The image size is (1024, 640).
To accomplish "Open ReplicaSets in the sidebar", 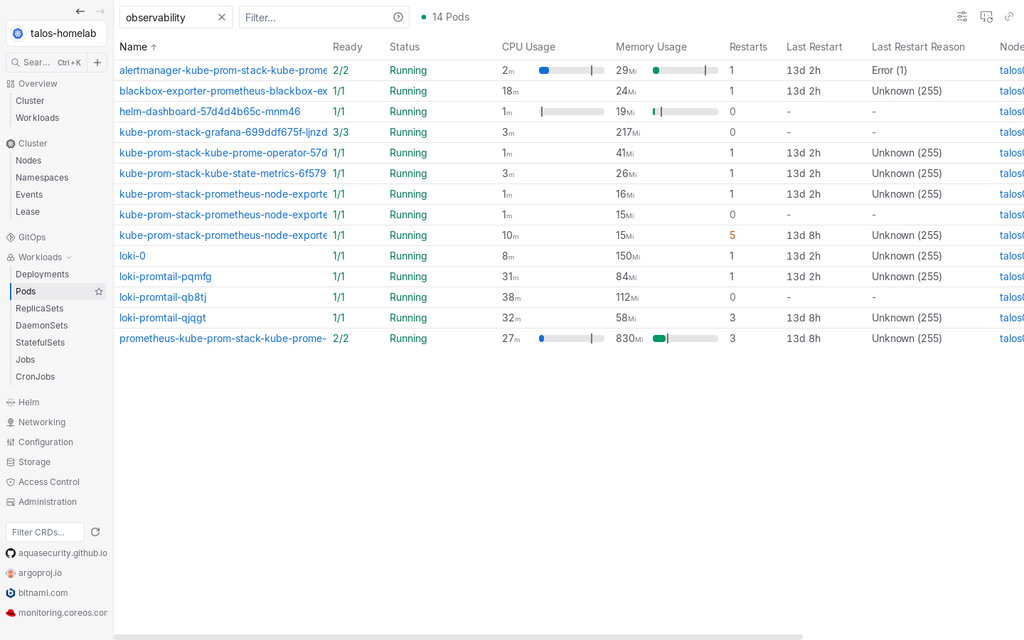I will point(39,308).
